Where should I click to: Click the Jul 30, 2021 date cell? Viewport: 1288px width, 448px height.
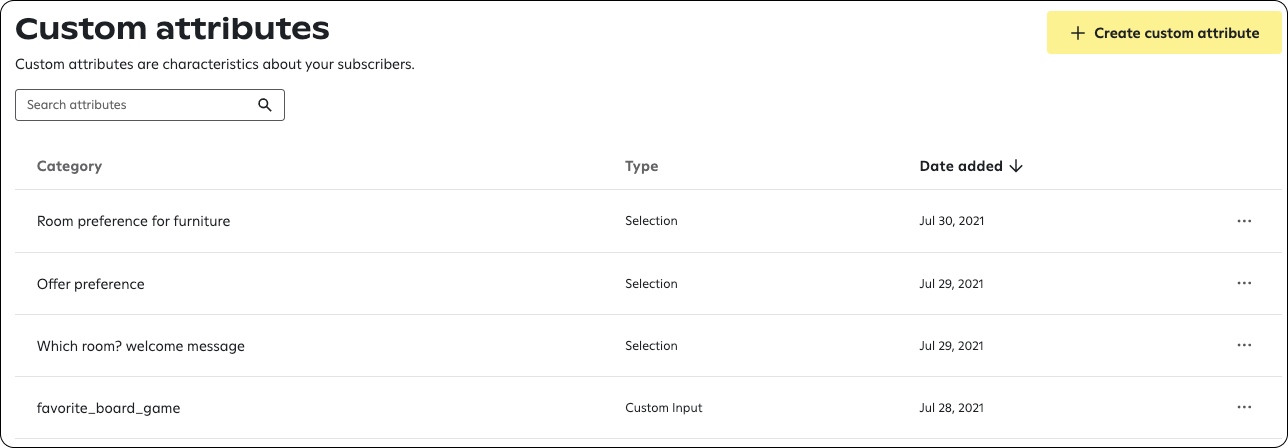(951, 221)
